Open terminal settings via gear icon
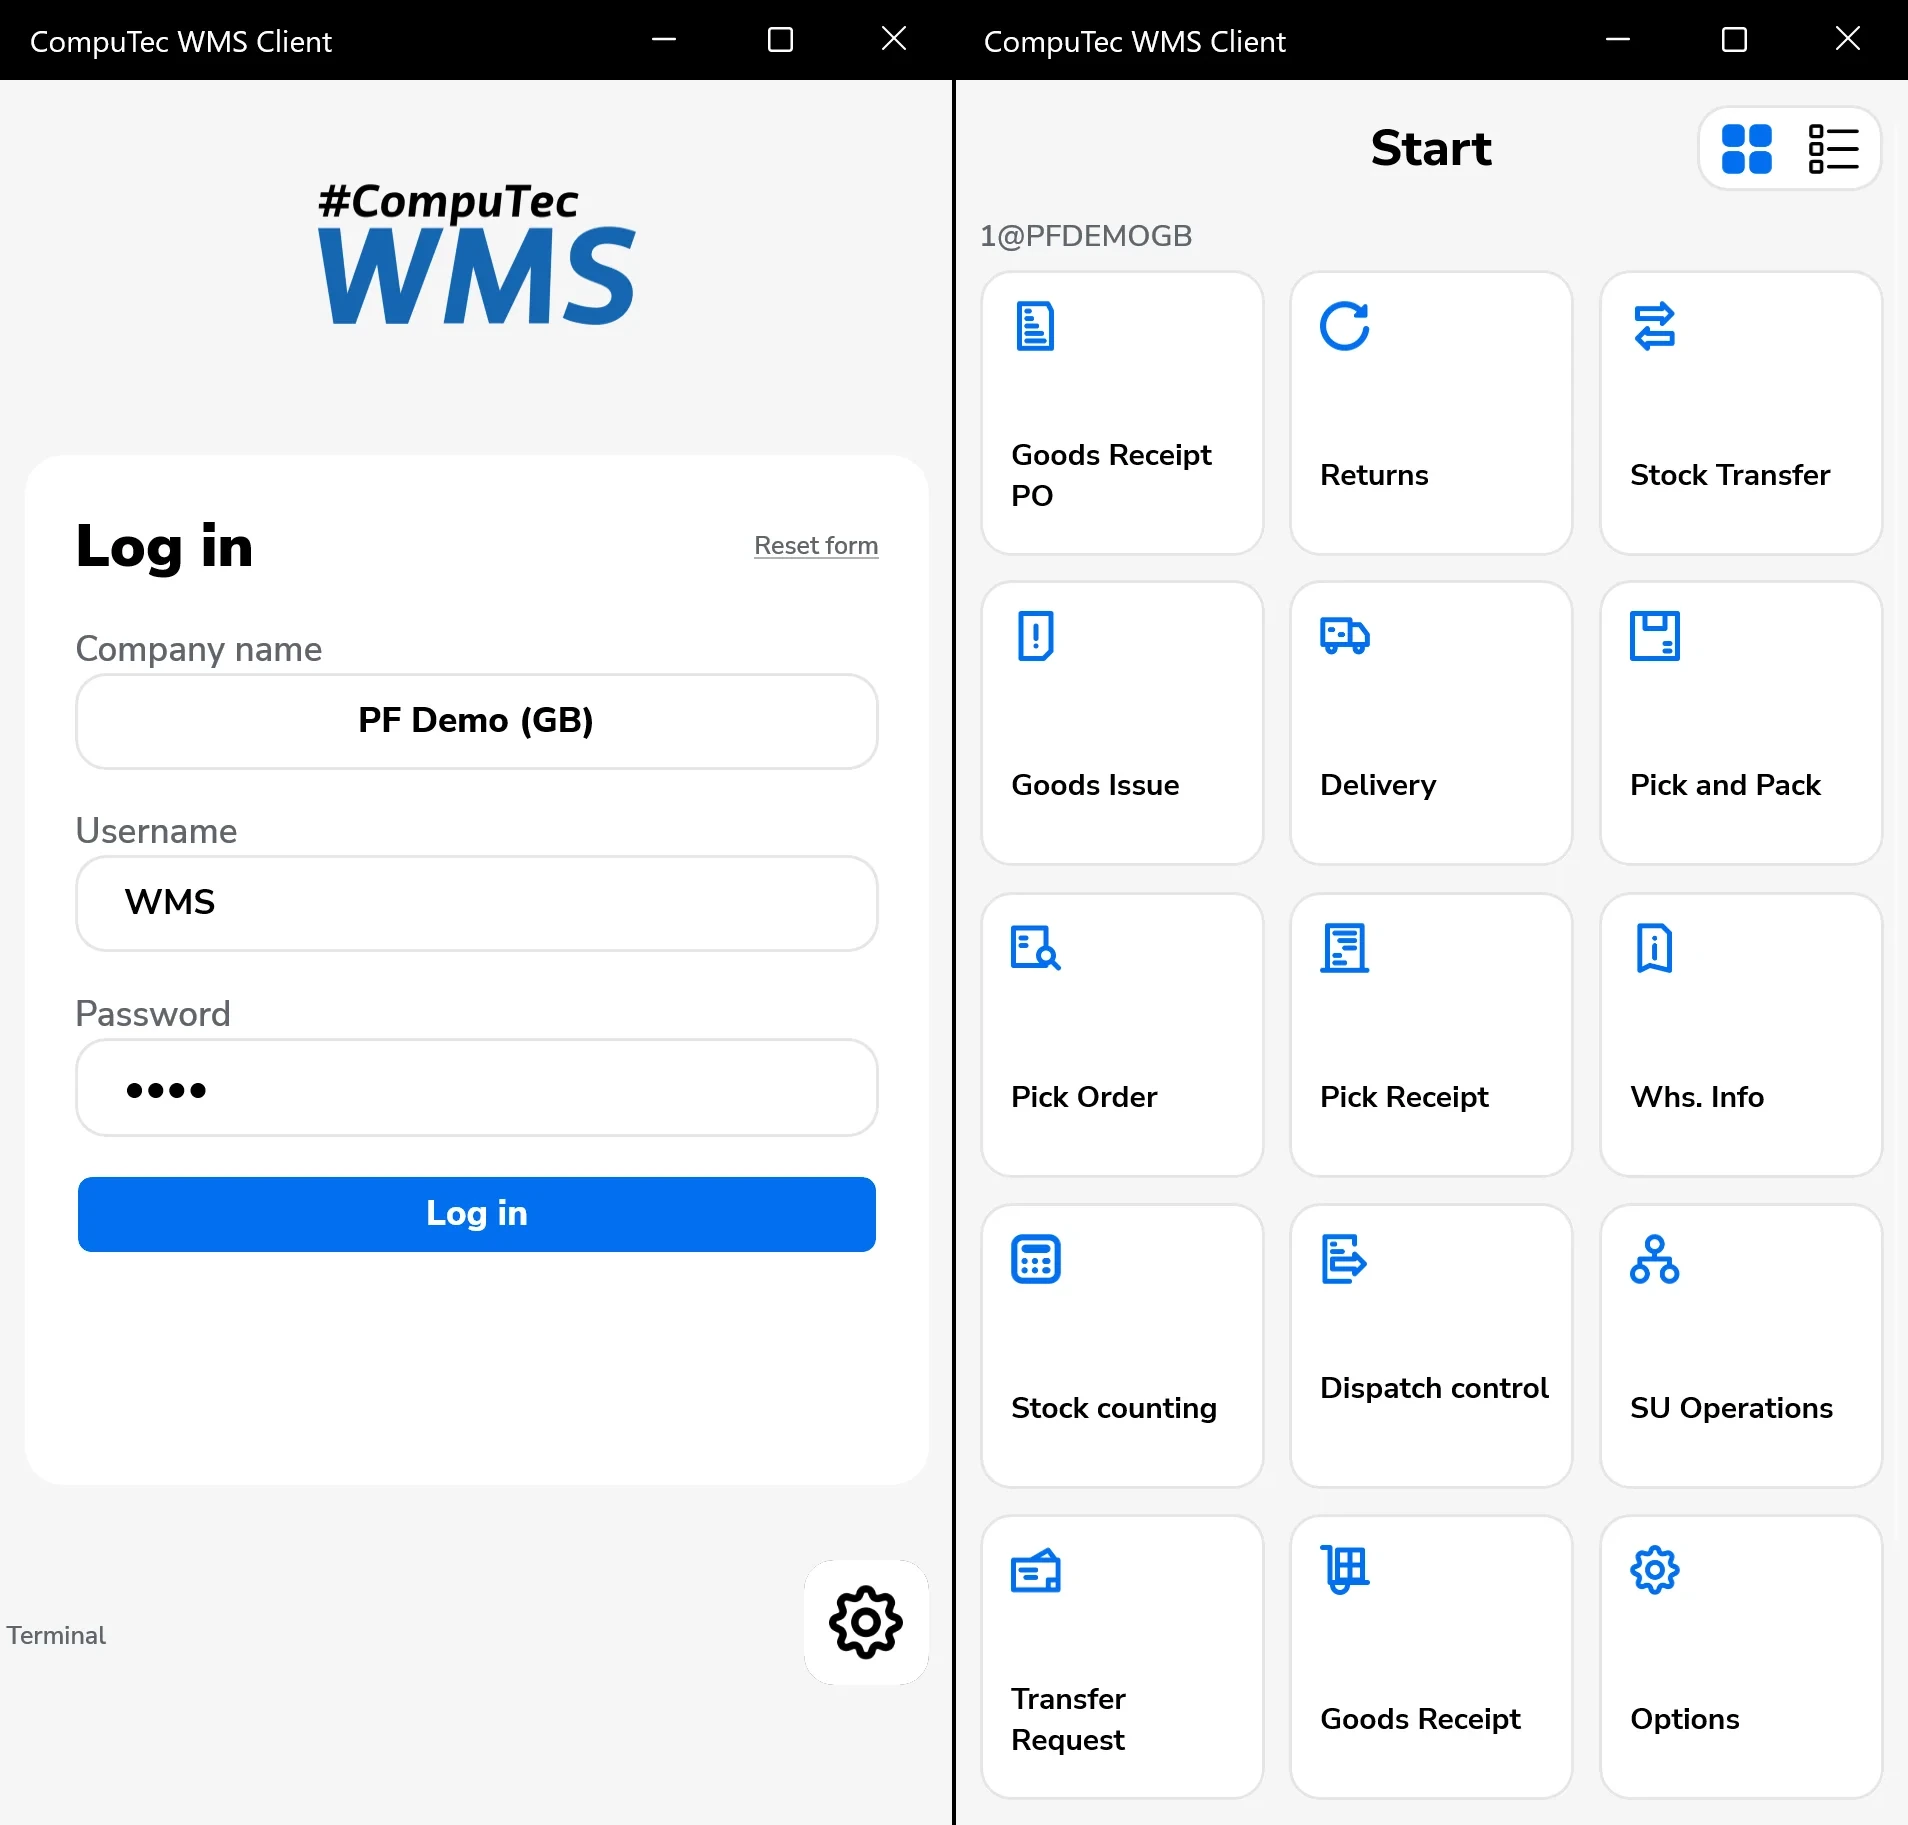This screenshot has width=1908, height=1825. (x=864, y=1623)
